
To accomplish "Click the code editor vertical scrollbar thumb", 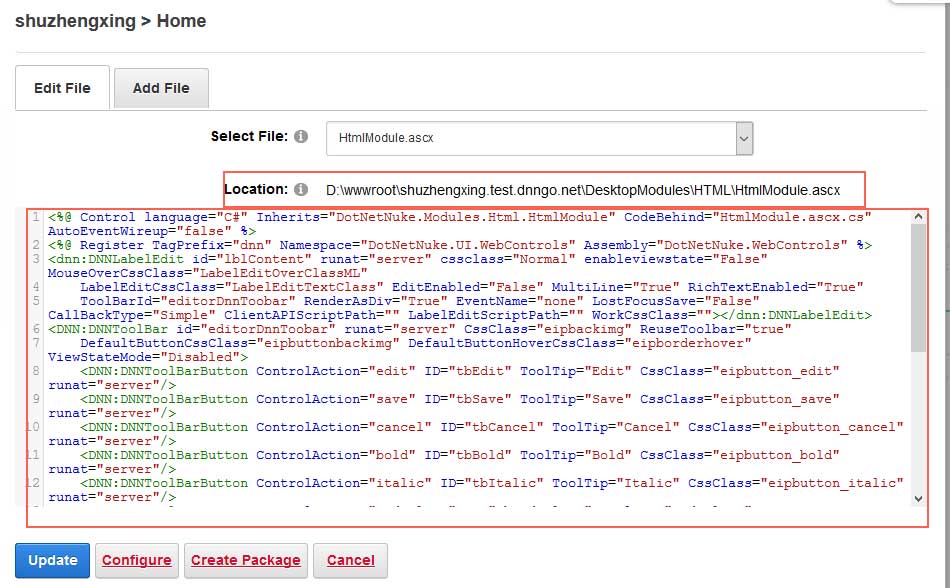I will (918, 288).
